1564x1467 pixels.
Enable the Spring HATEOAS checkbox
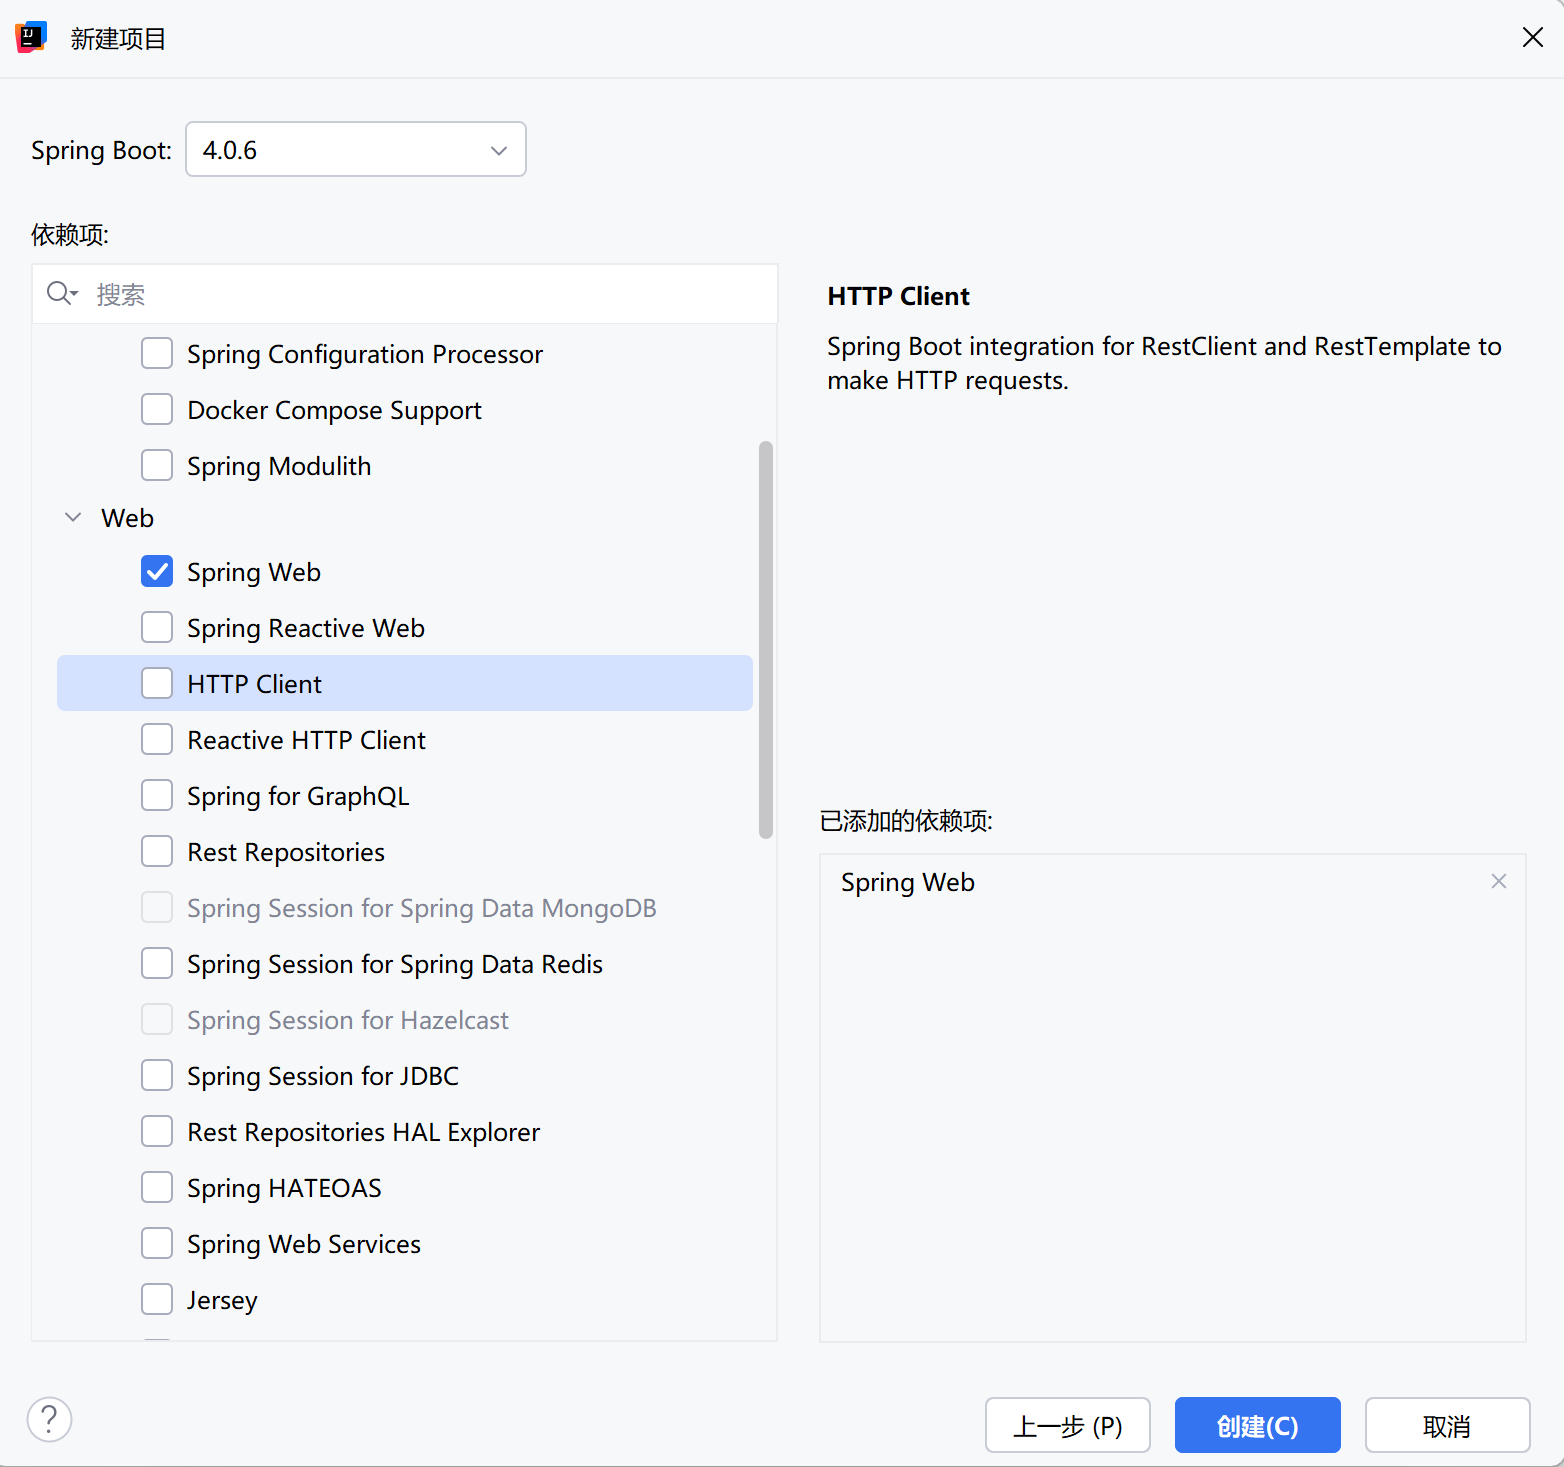[x=157, y=1187]
